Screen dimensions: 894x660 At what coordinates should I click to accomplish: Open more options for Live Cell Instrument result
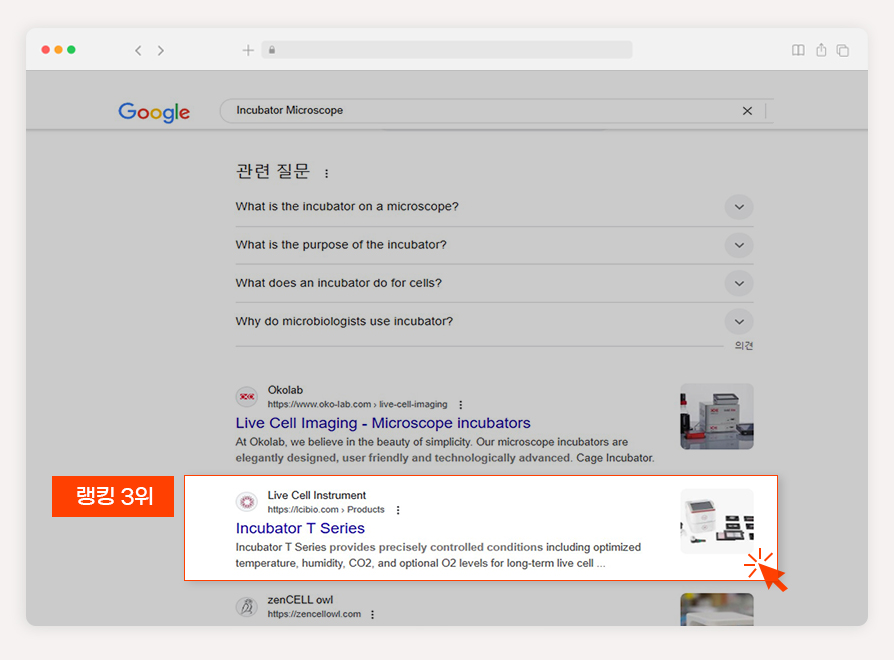coord(398,510)
